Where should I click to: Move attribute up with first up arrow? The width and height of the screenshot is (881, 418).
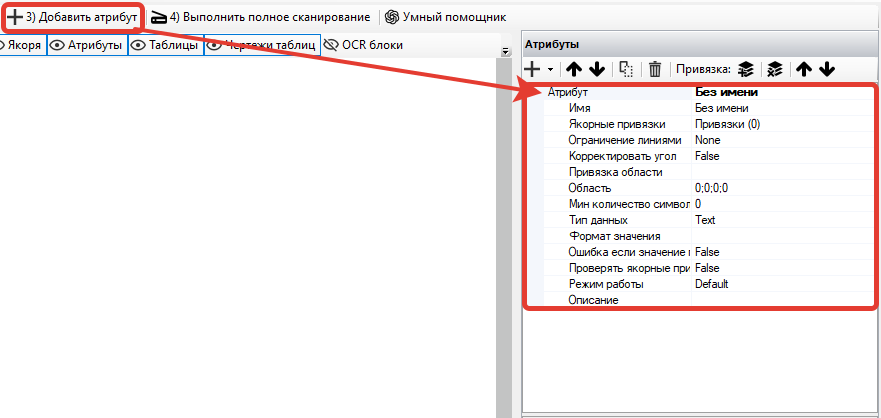(574, 69)
